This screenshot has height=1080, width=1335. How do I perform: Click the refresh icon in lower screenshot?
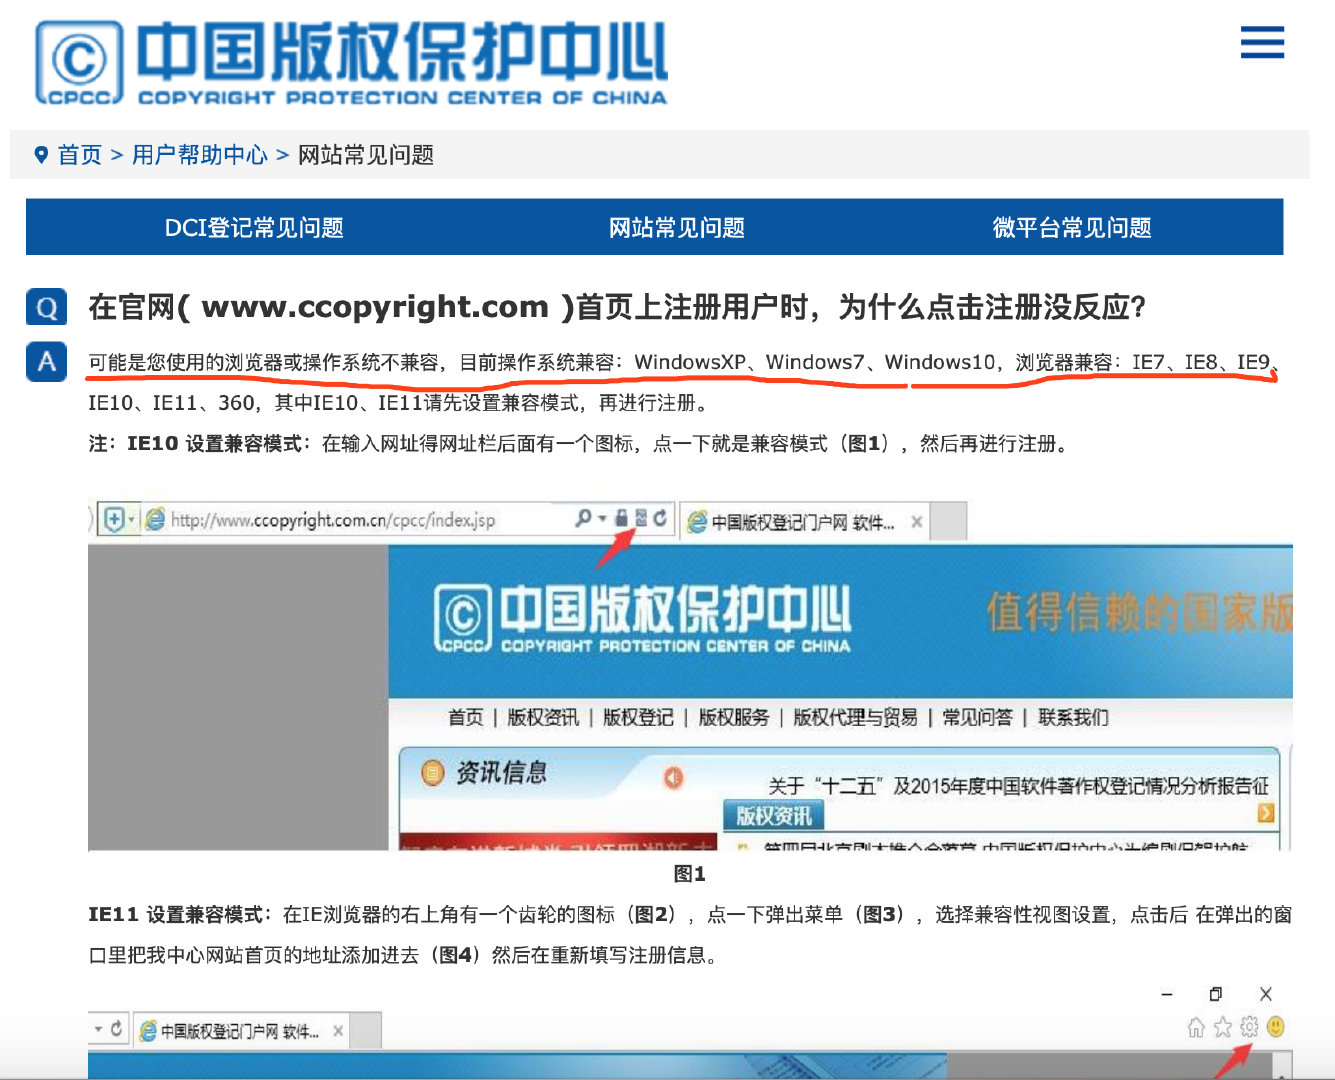(116, 1028)
